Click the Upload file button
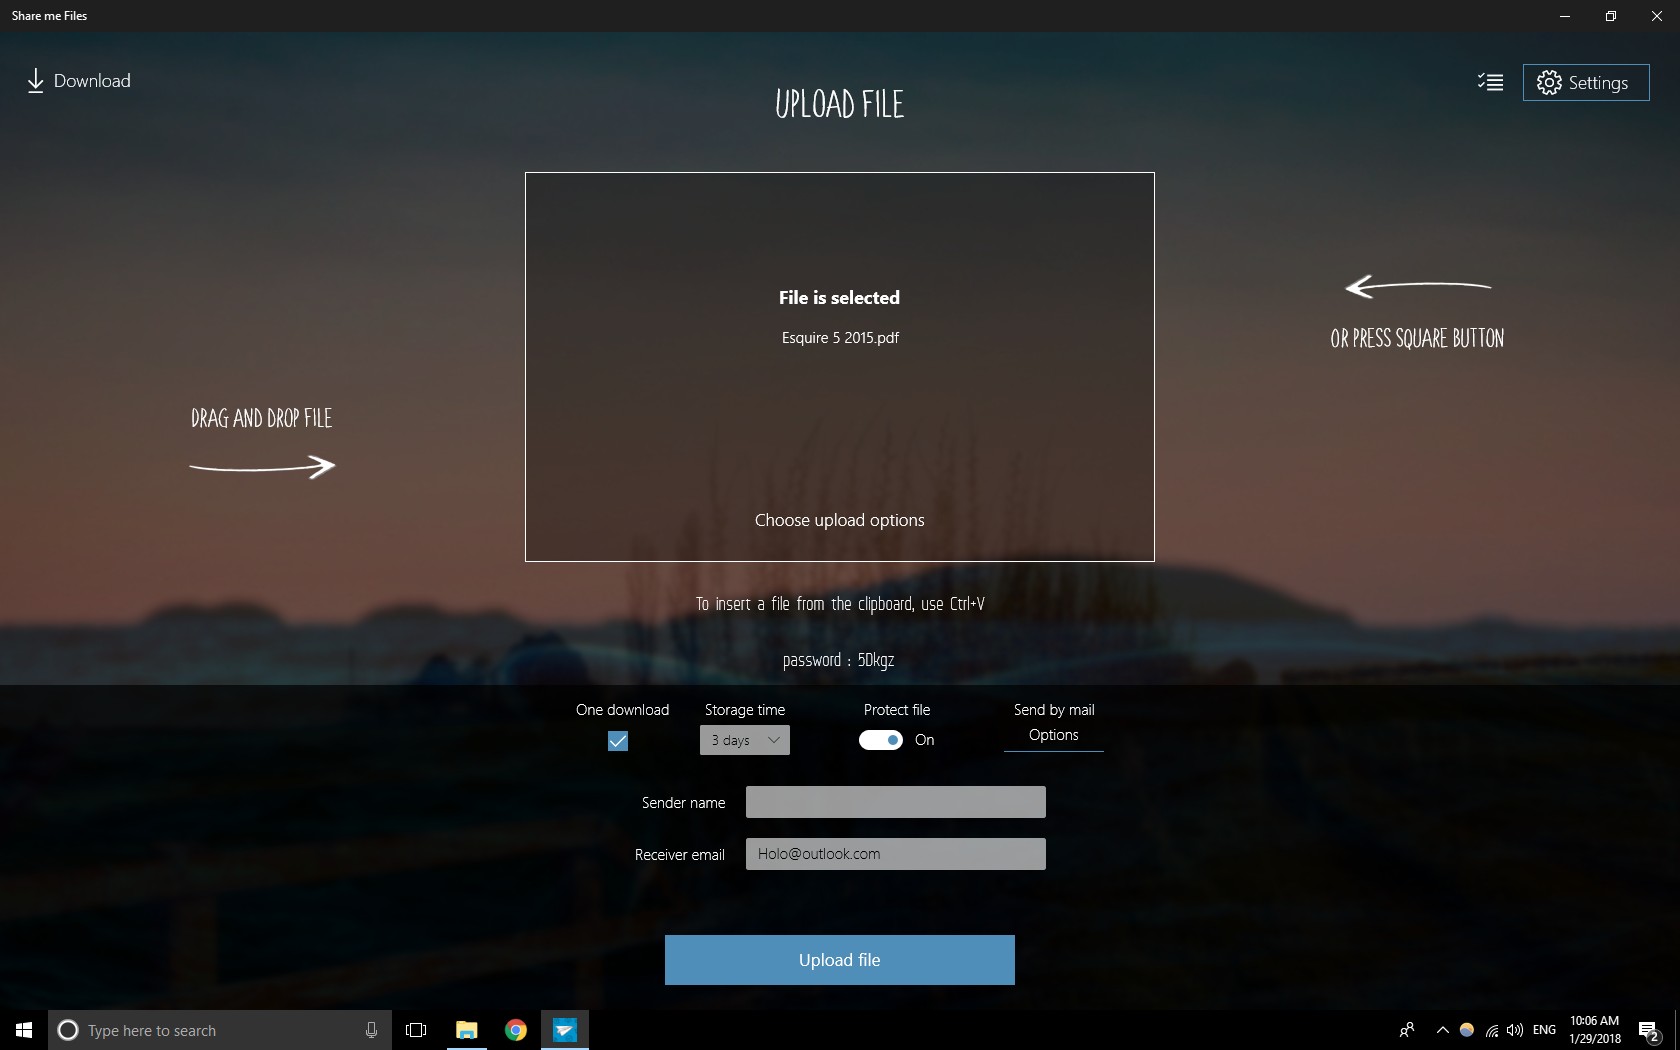Screen dimensions: 1680x1050 pos(839,960)
